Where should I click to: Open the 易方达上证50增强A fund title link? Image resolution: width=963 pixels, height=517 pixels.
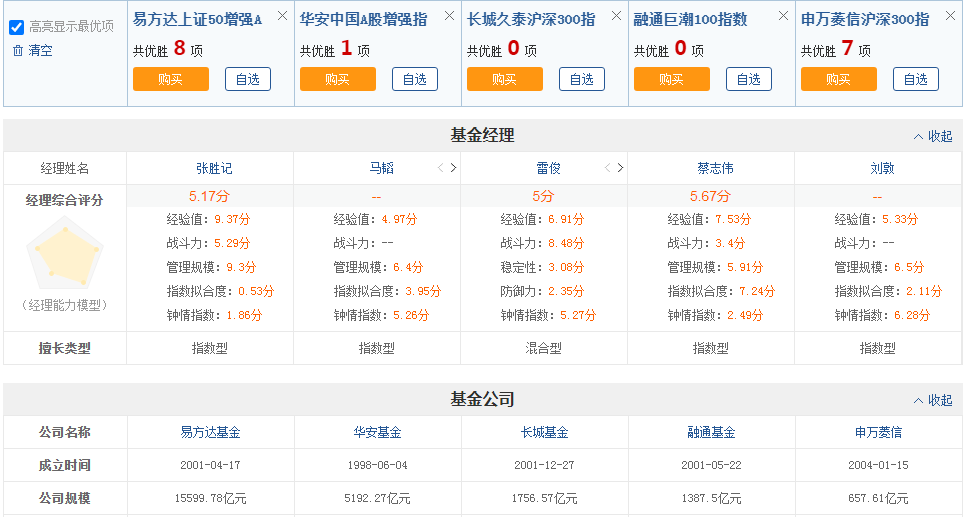pyautogui.click(x=198, y=20)
